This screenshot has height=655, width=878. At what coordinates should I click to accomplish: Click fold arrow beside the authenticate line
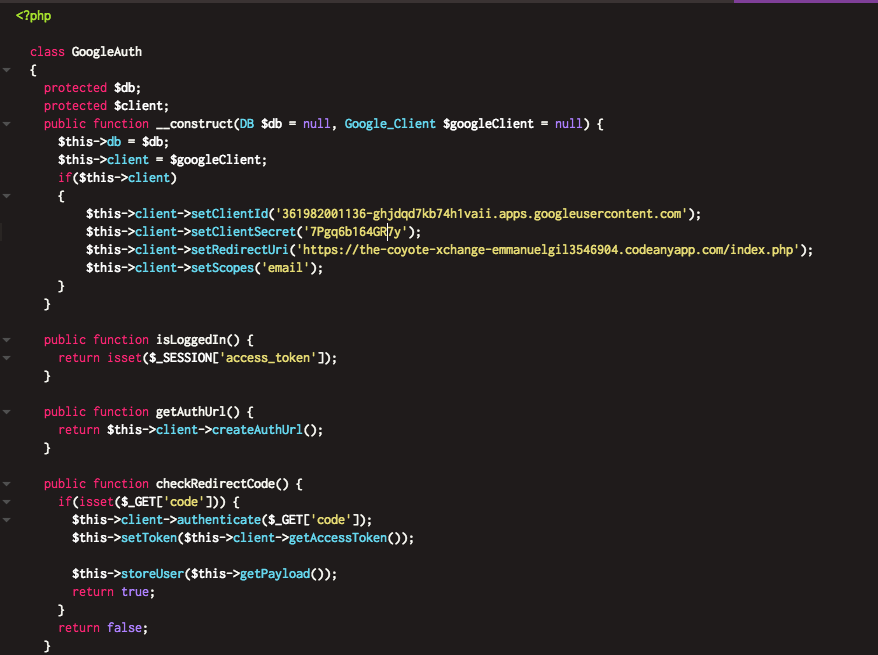click(7, 520)
